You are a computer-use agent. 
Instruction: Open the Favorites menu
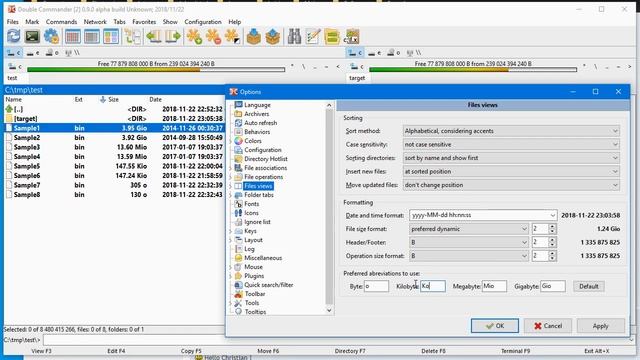click(144, 22)
